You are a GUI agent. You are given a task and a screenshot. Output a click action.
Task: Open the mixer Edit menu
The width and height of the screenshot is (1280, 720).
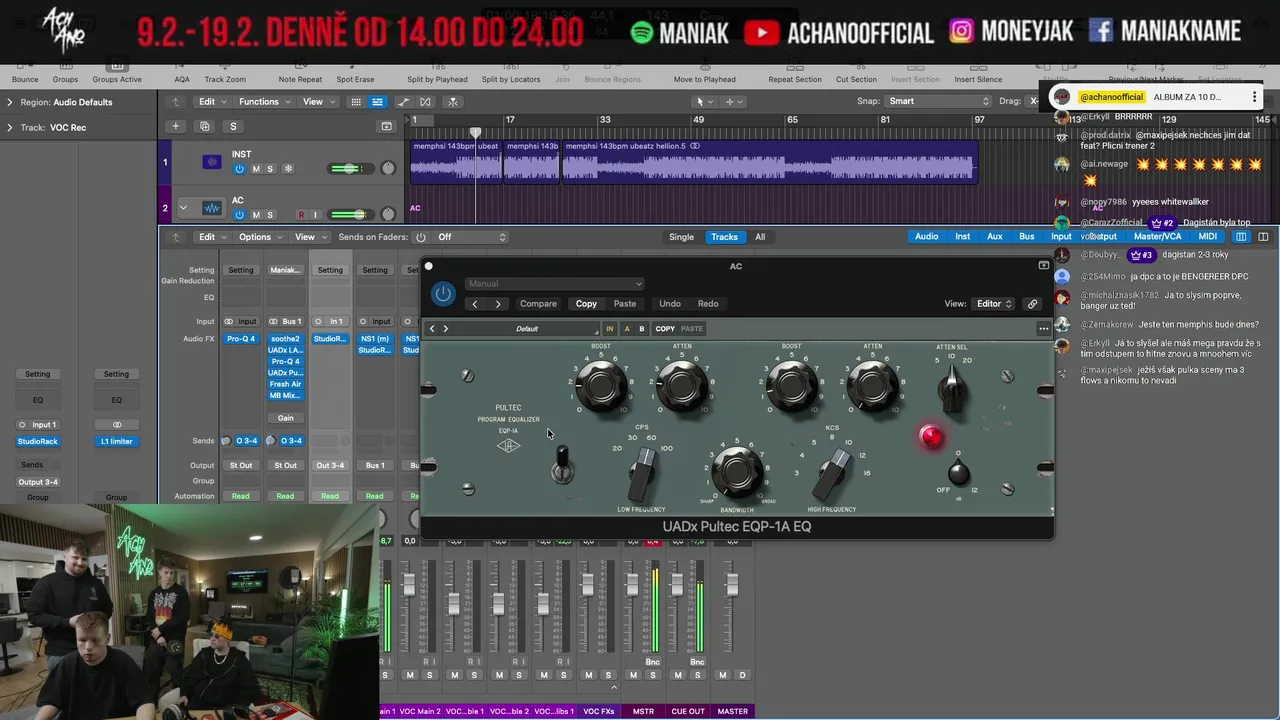tap(211, 237)
